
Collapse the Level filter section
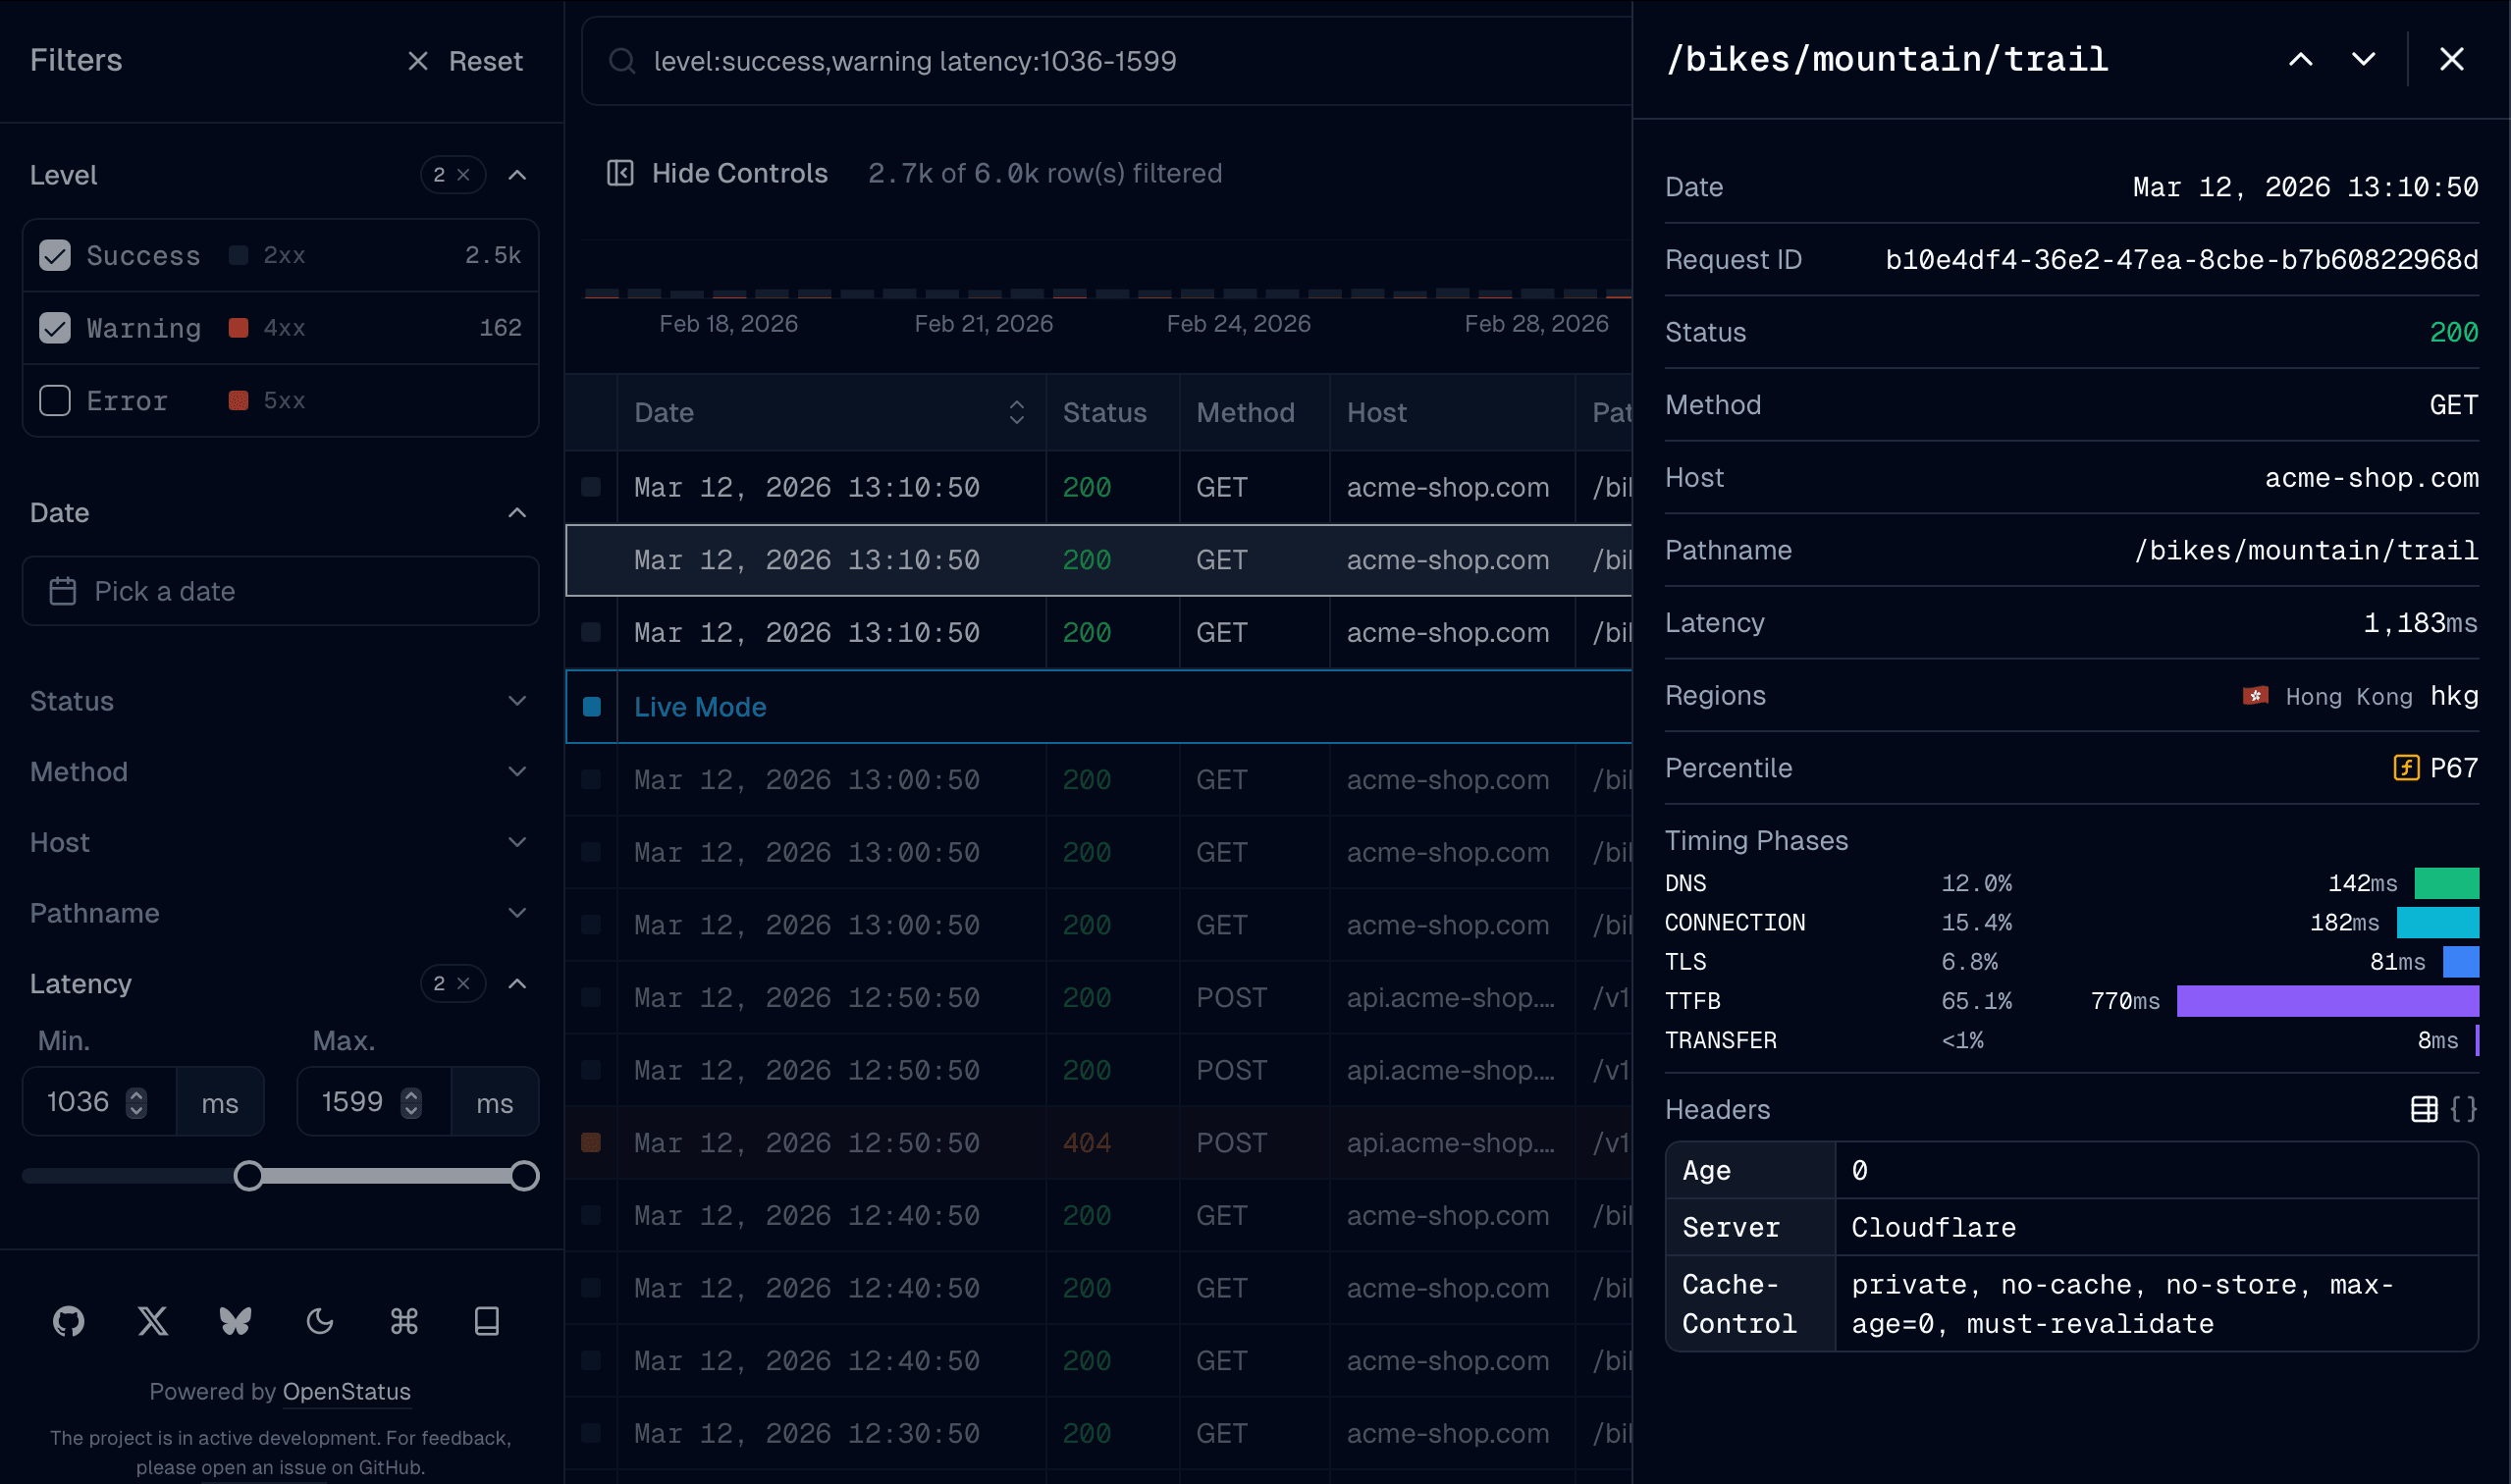pyautogui.click(x=517, y=175)
